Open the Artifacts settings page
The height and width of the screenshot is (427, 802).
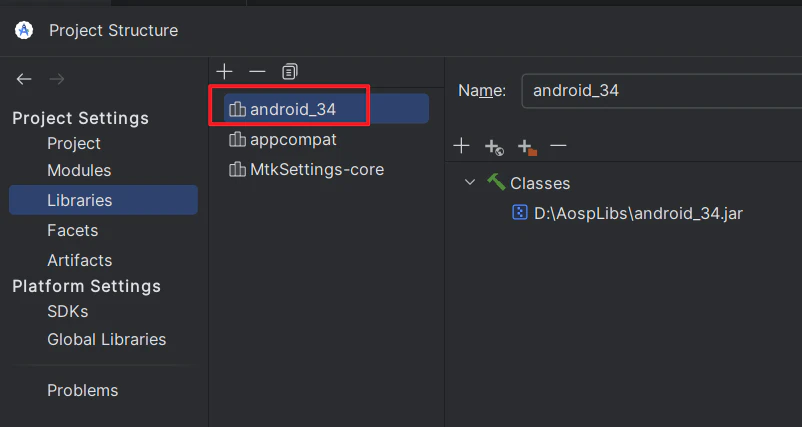[79, 260]
